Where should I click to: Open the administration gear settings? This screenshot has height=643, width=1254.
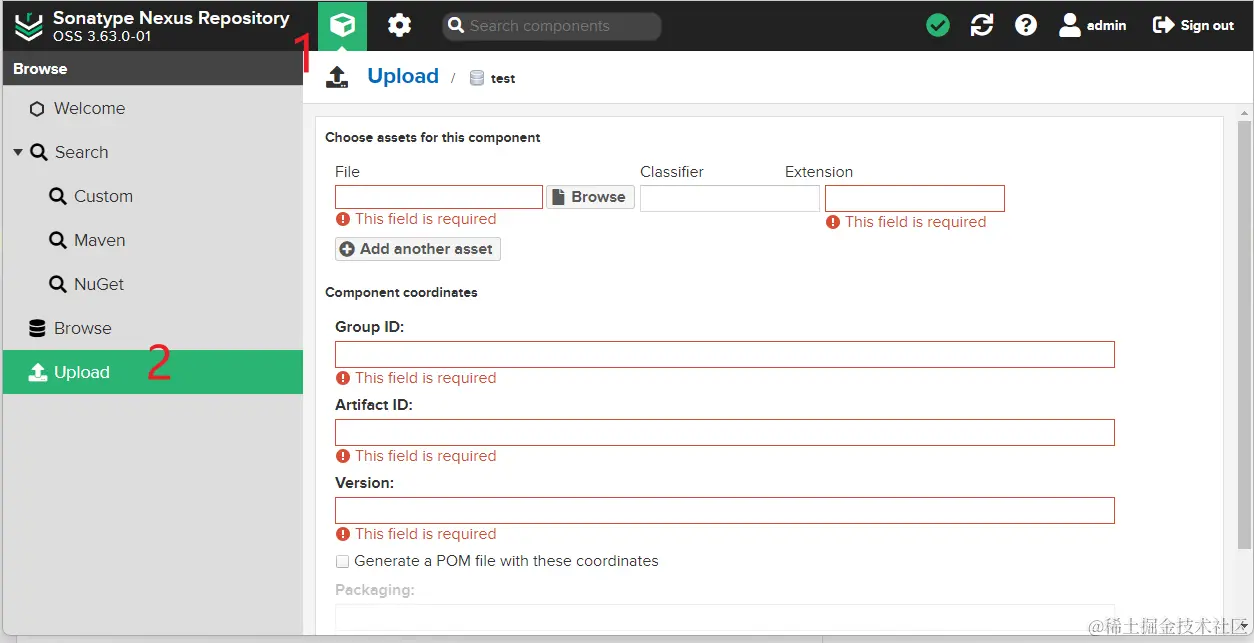[x=399, y=25]
